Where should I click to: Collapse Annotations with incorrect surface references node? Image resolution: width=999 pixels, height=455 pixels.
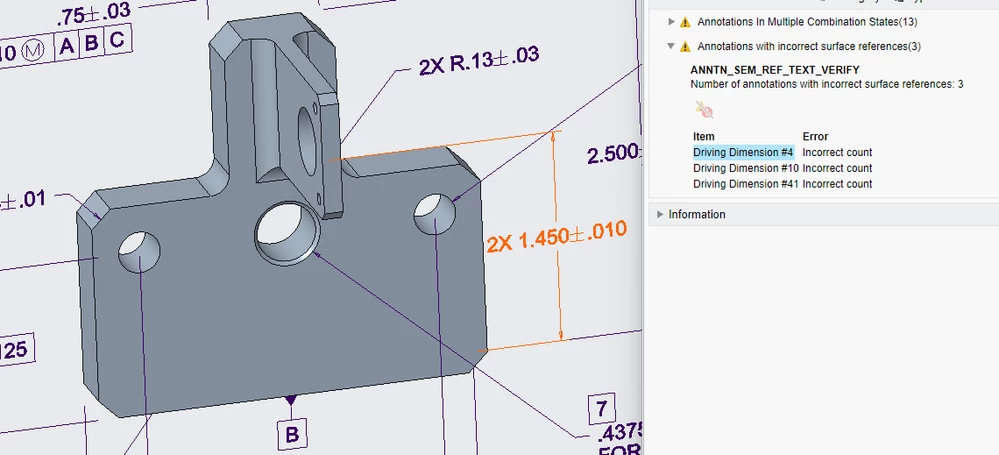(671, 46)
